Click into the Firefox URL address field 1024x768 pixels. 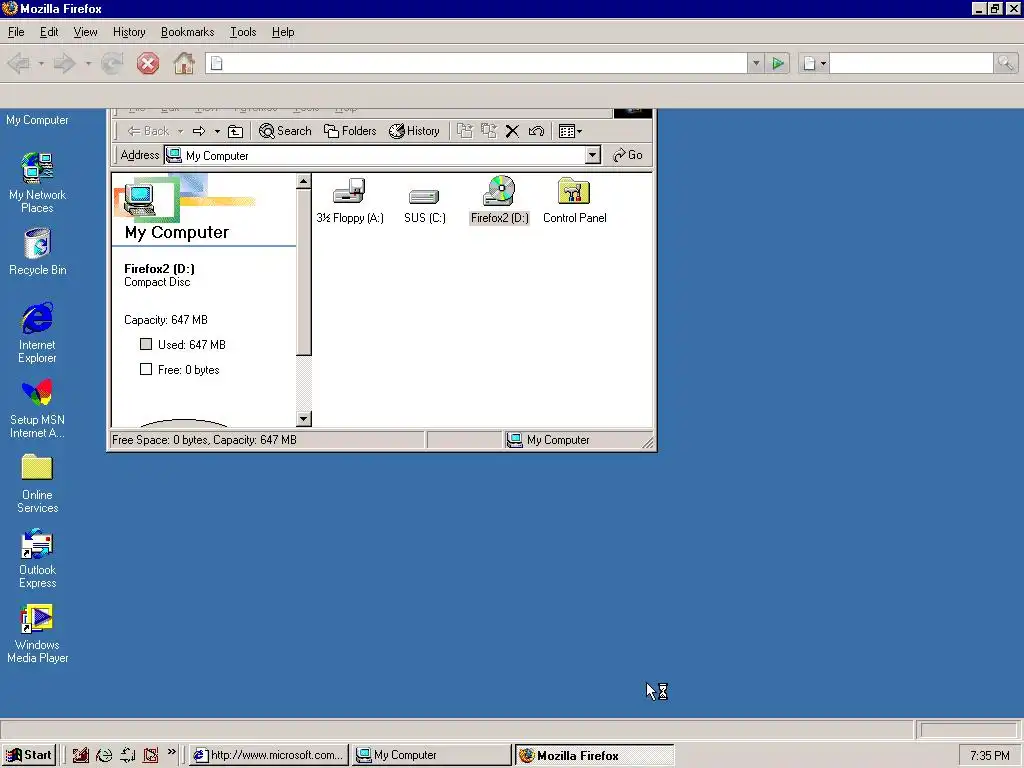(477, 63)
